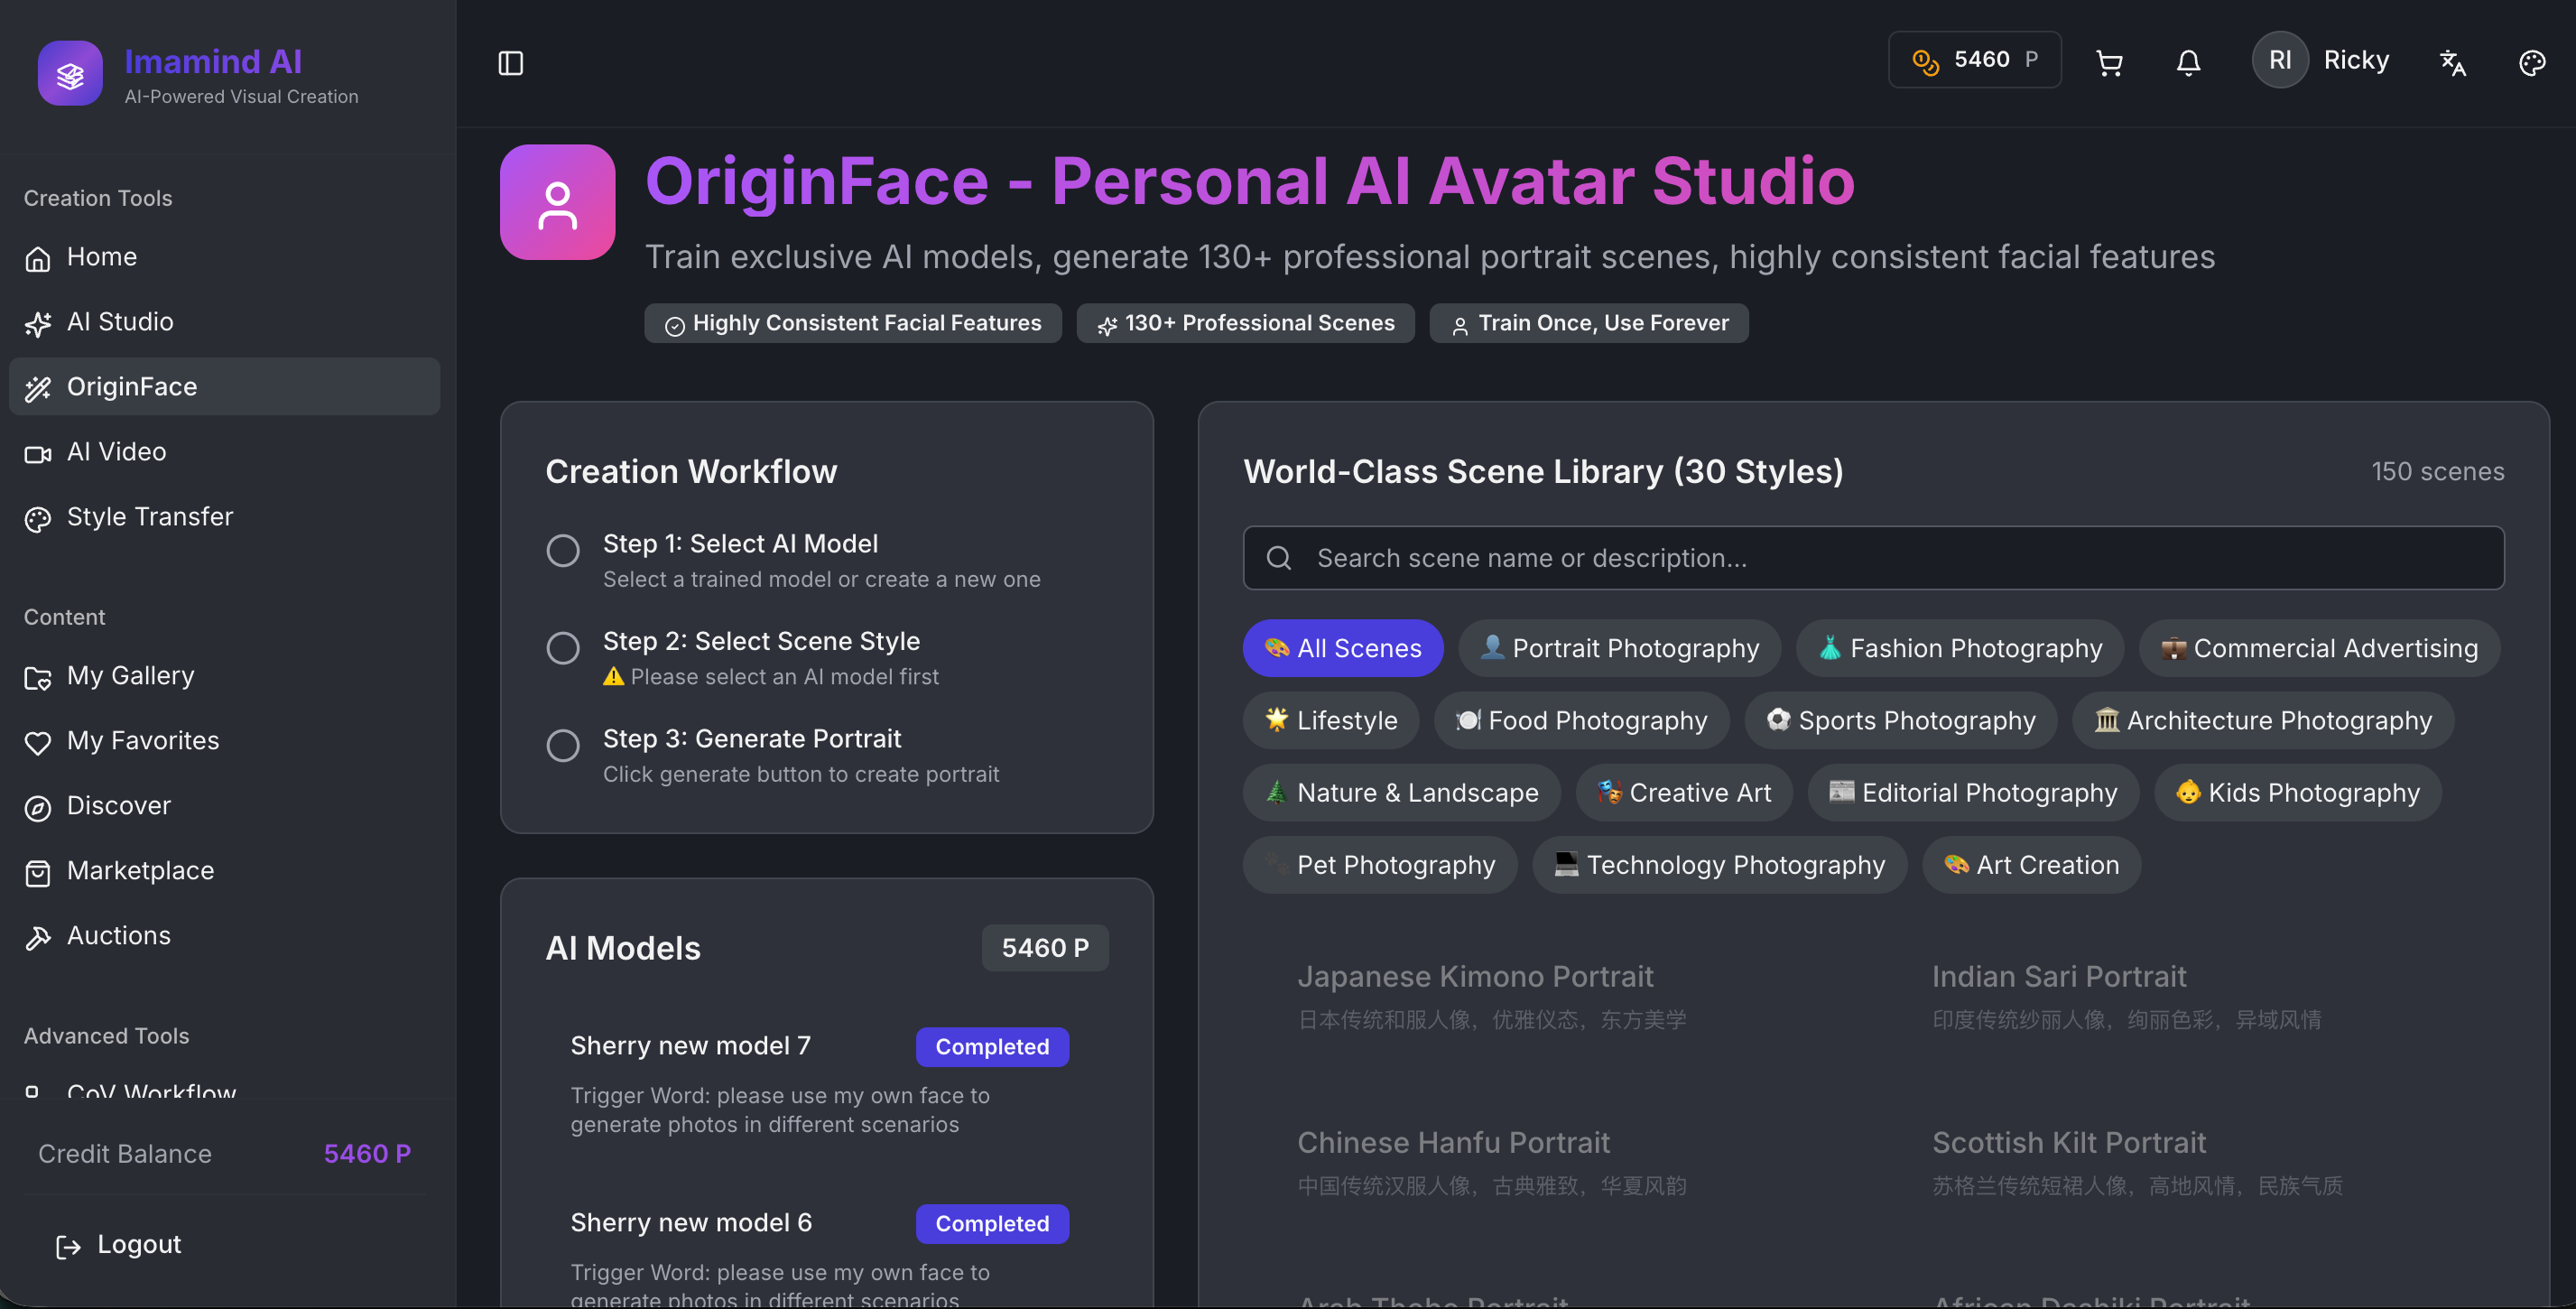The image size is (2576, 1309).
Task: Select Step 3 Generate Portrait circle
Action: 563,745
